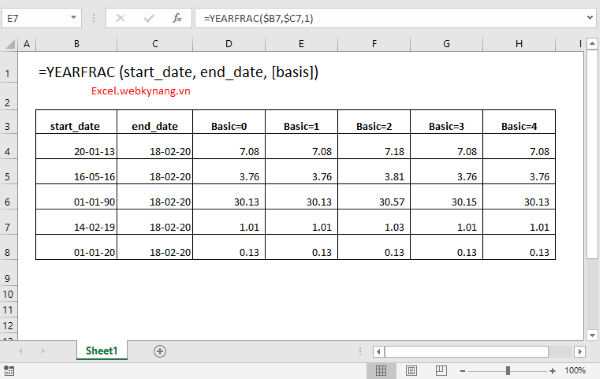
Task: Click the Basic=2 header cell
Action: pyautogui.click(x=374, y=122)
